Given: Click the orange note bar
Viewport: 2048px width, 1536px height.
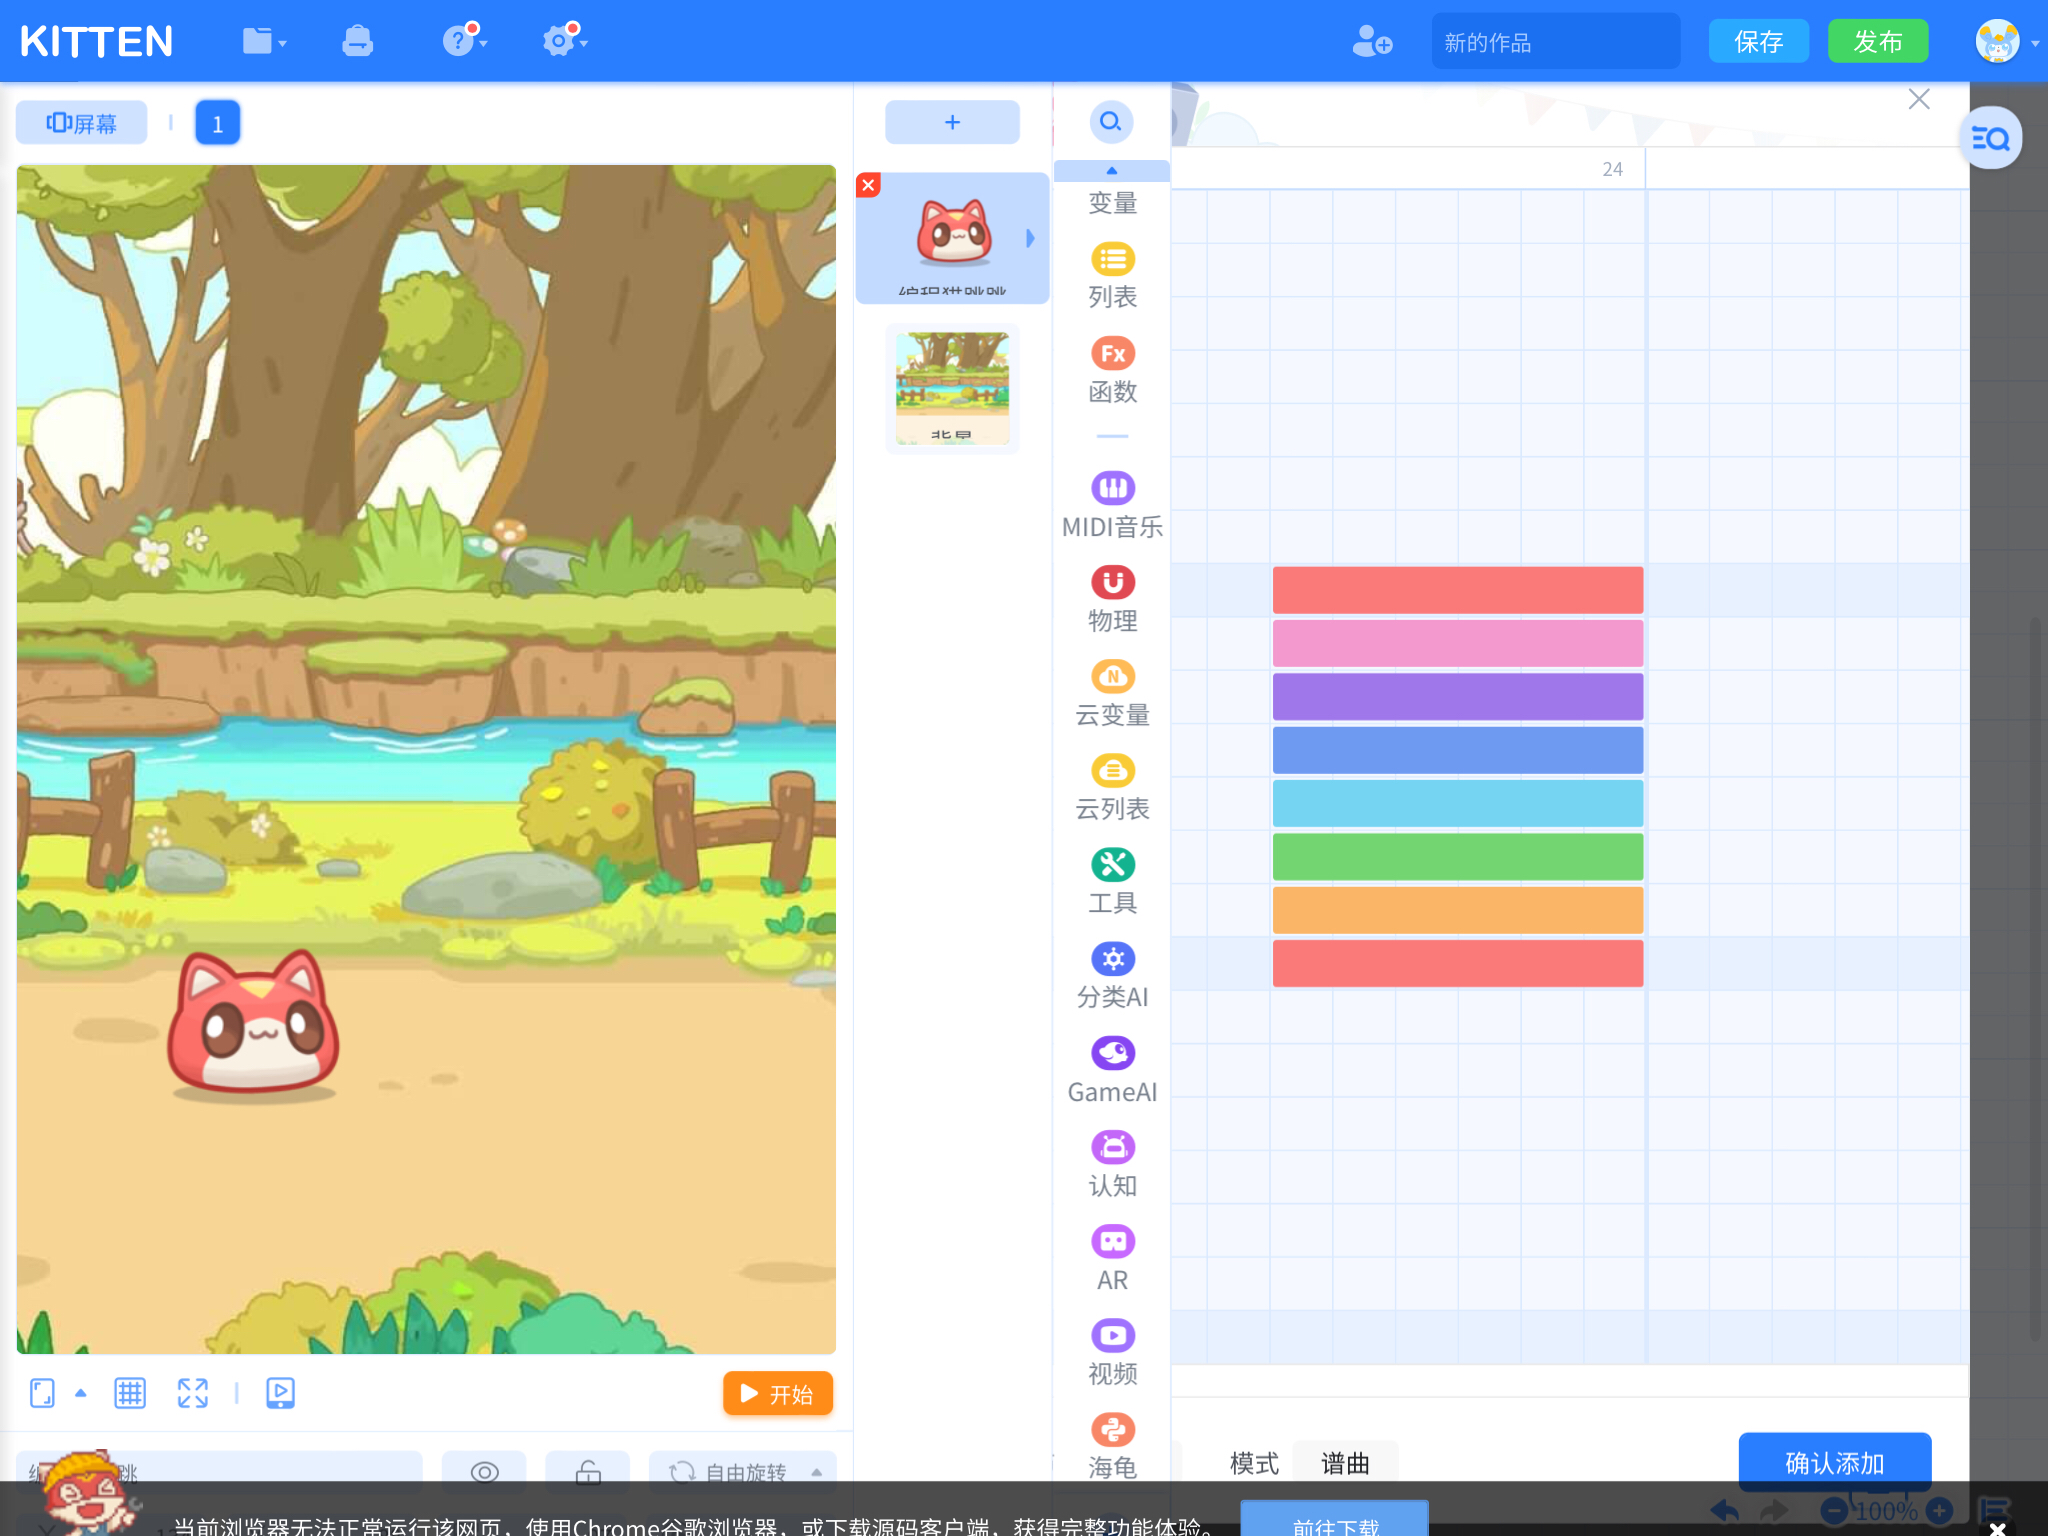Looking at the screenshot, I should (1457, 910).
